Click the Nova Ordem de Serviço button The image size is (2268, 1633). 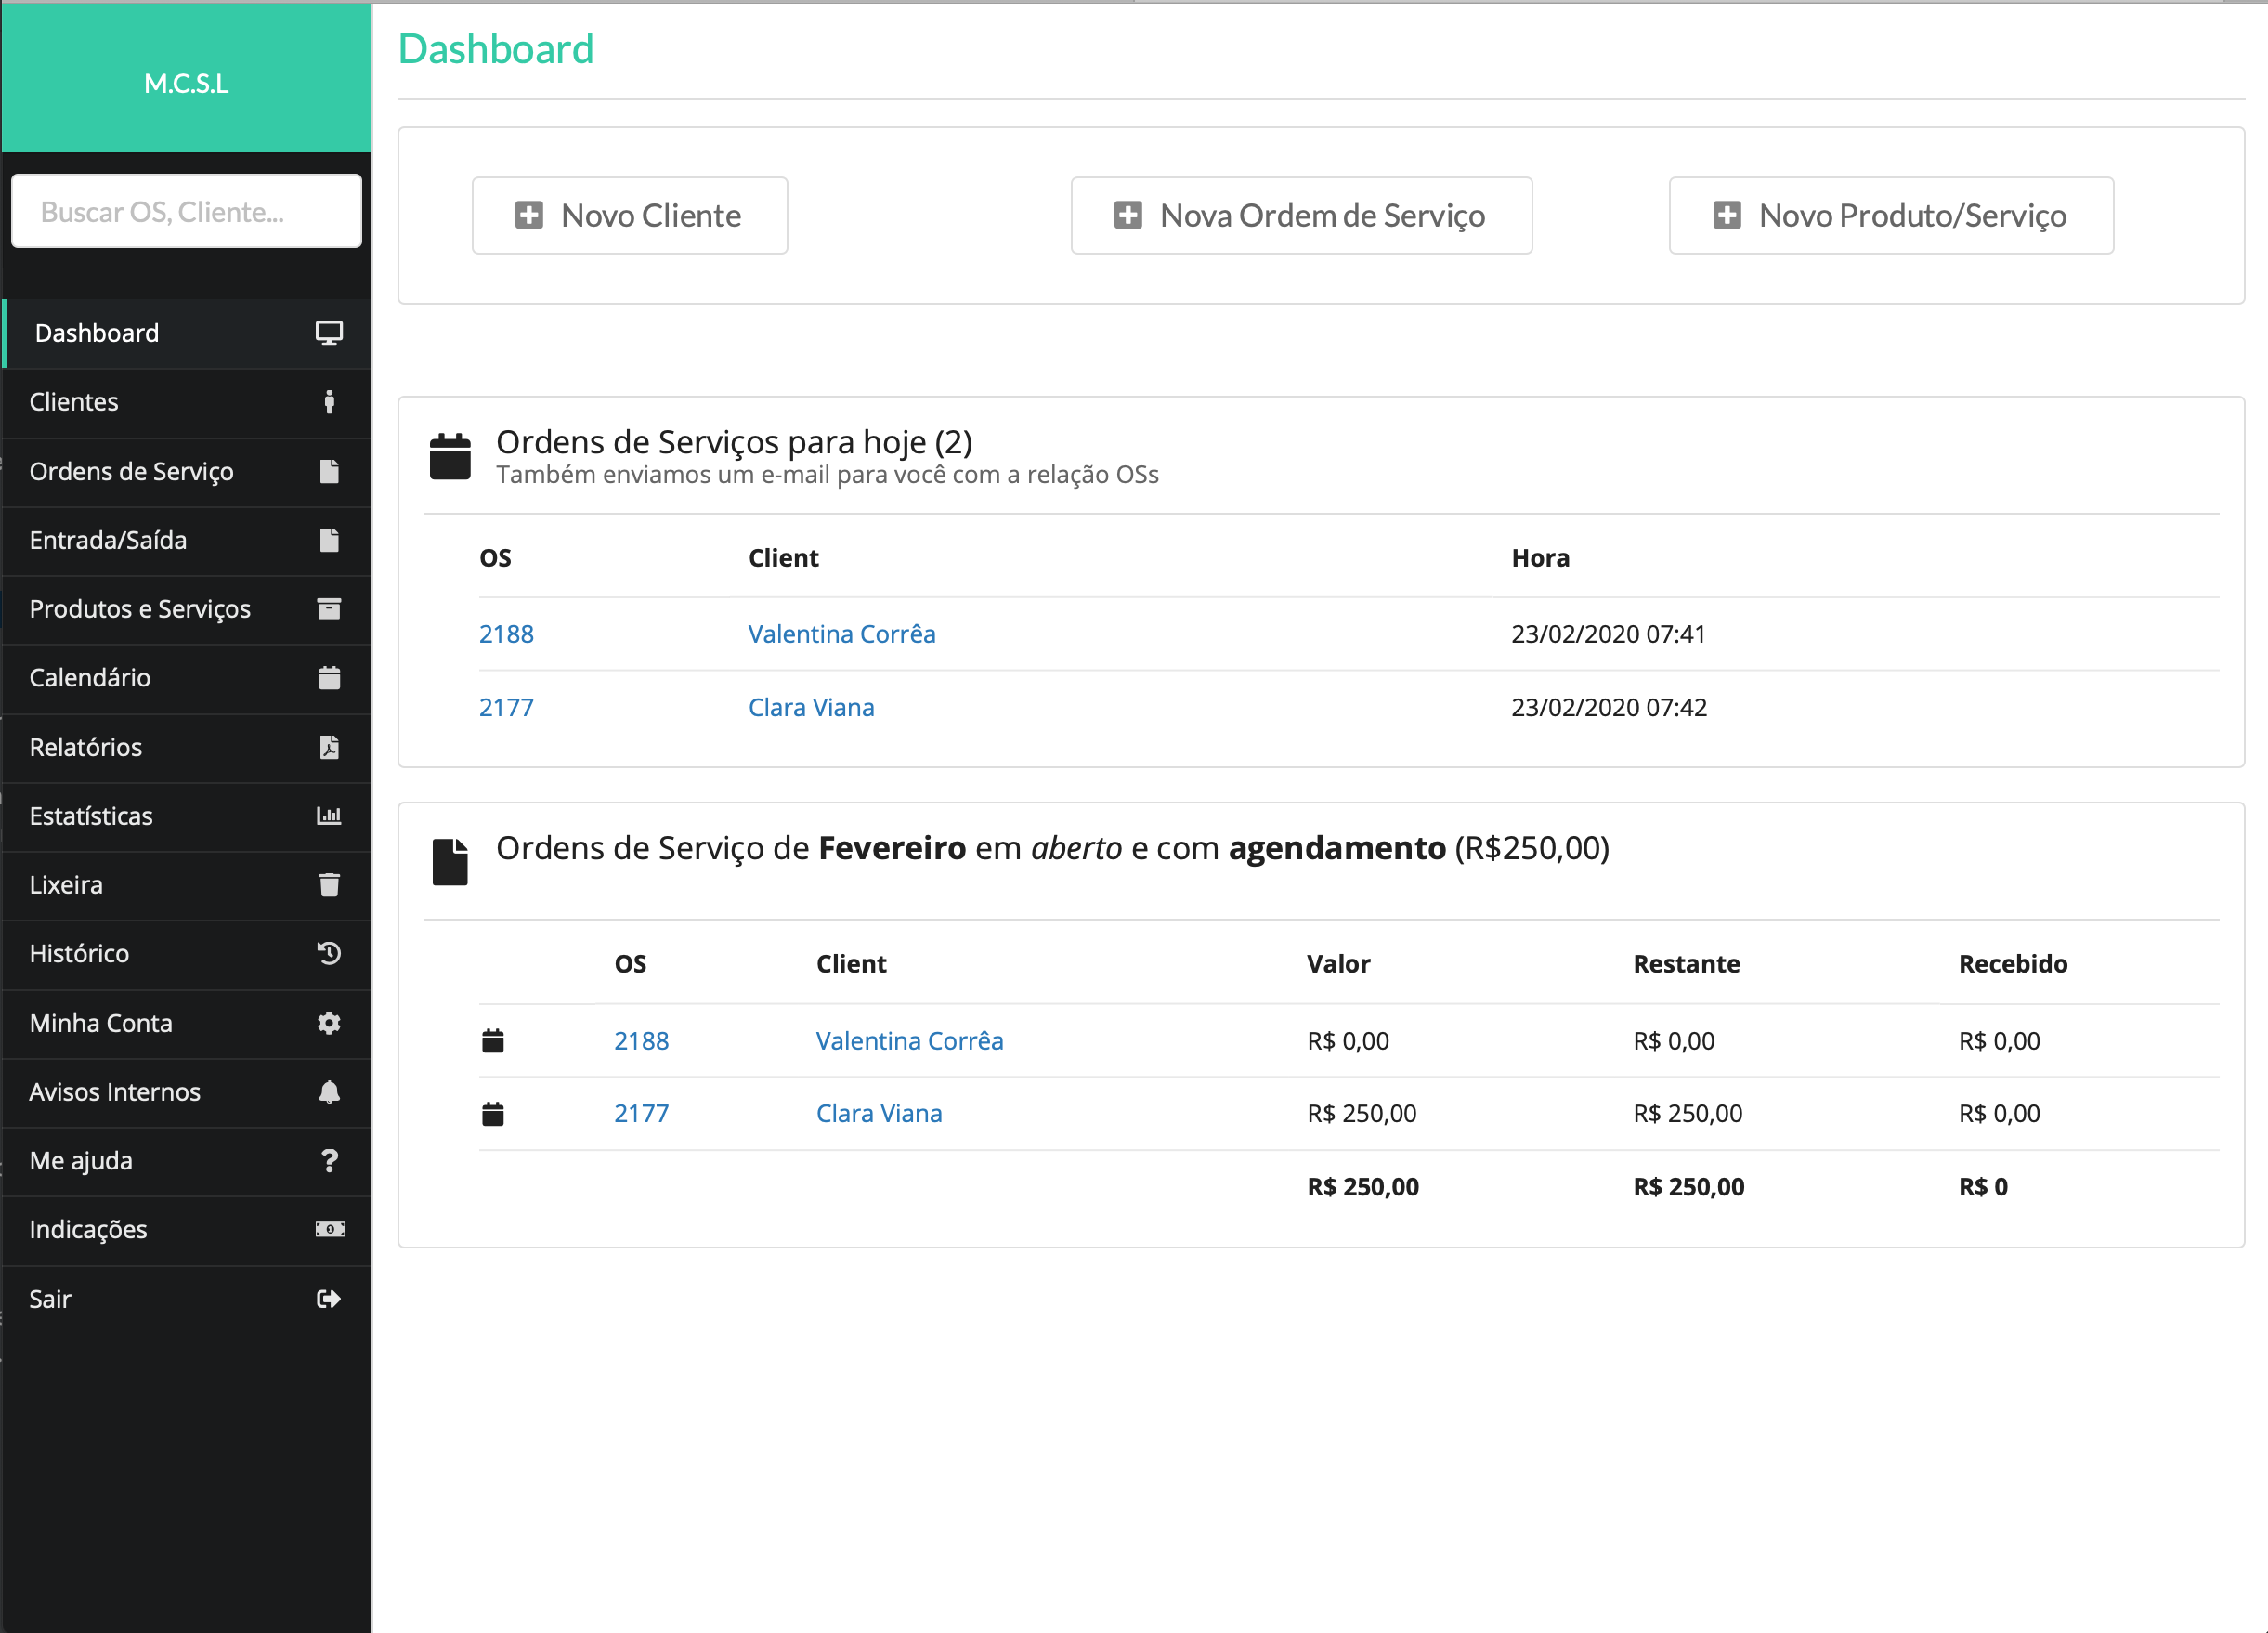(1301, 215)
